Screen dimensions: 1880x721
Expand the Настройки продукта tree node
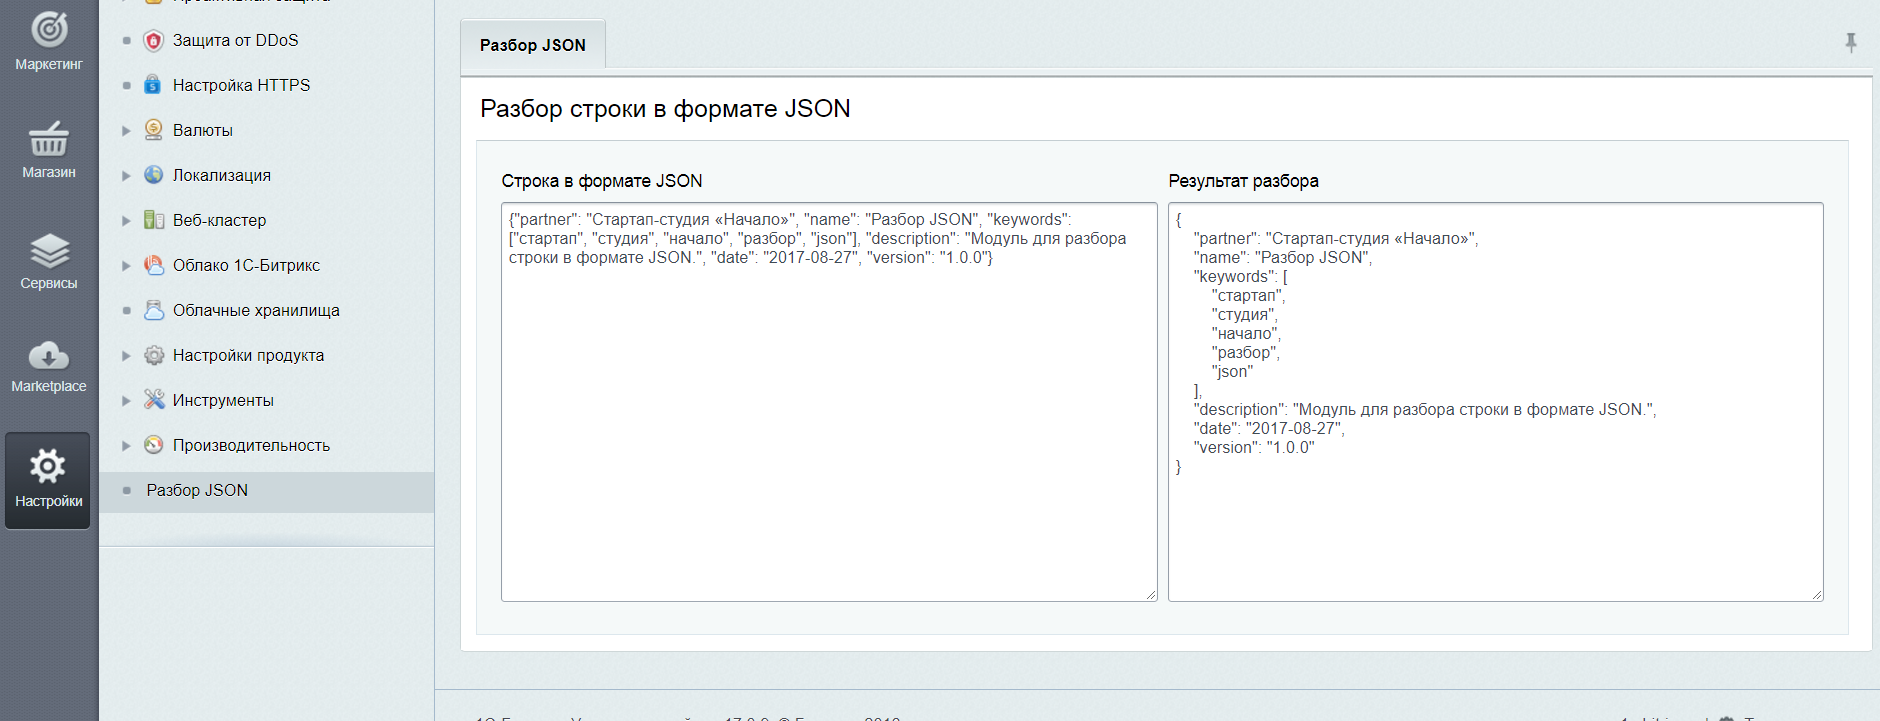[x=126, y=356]
